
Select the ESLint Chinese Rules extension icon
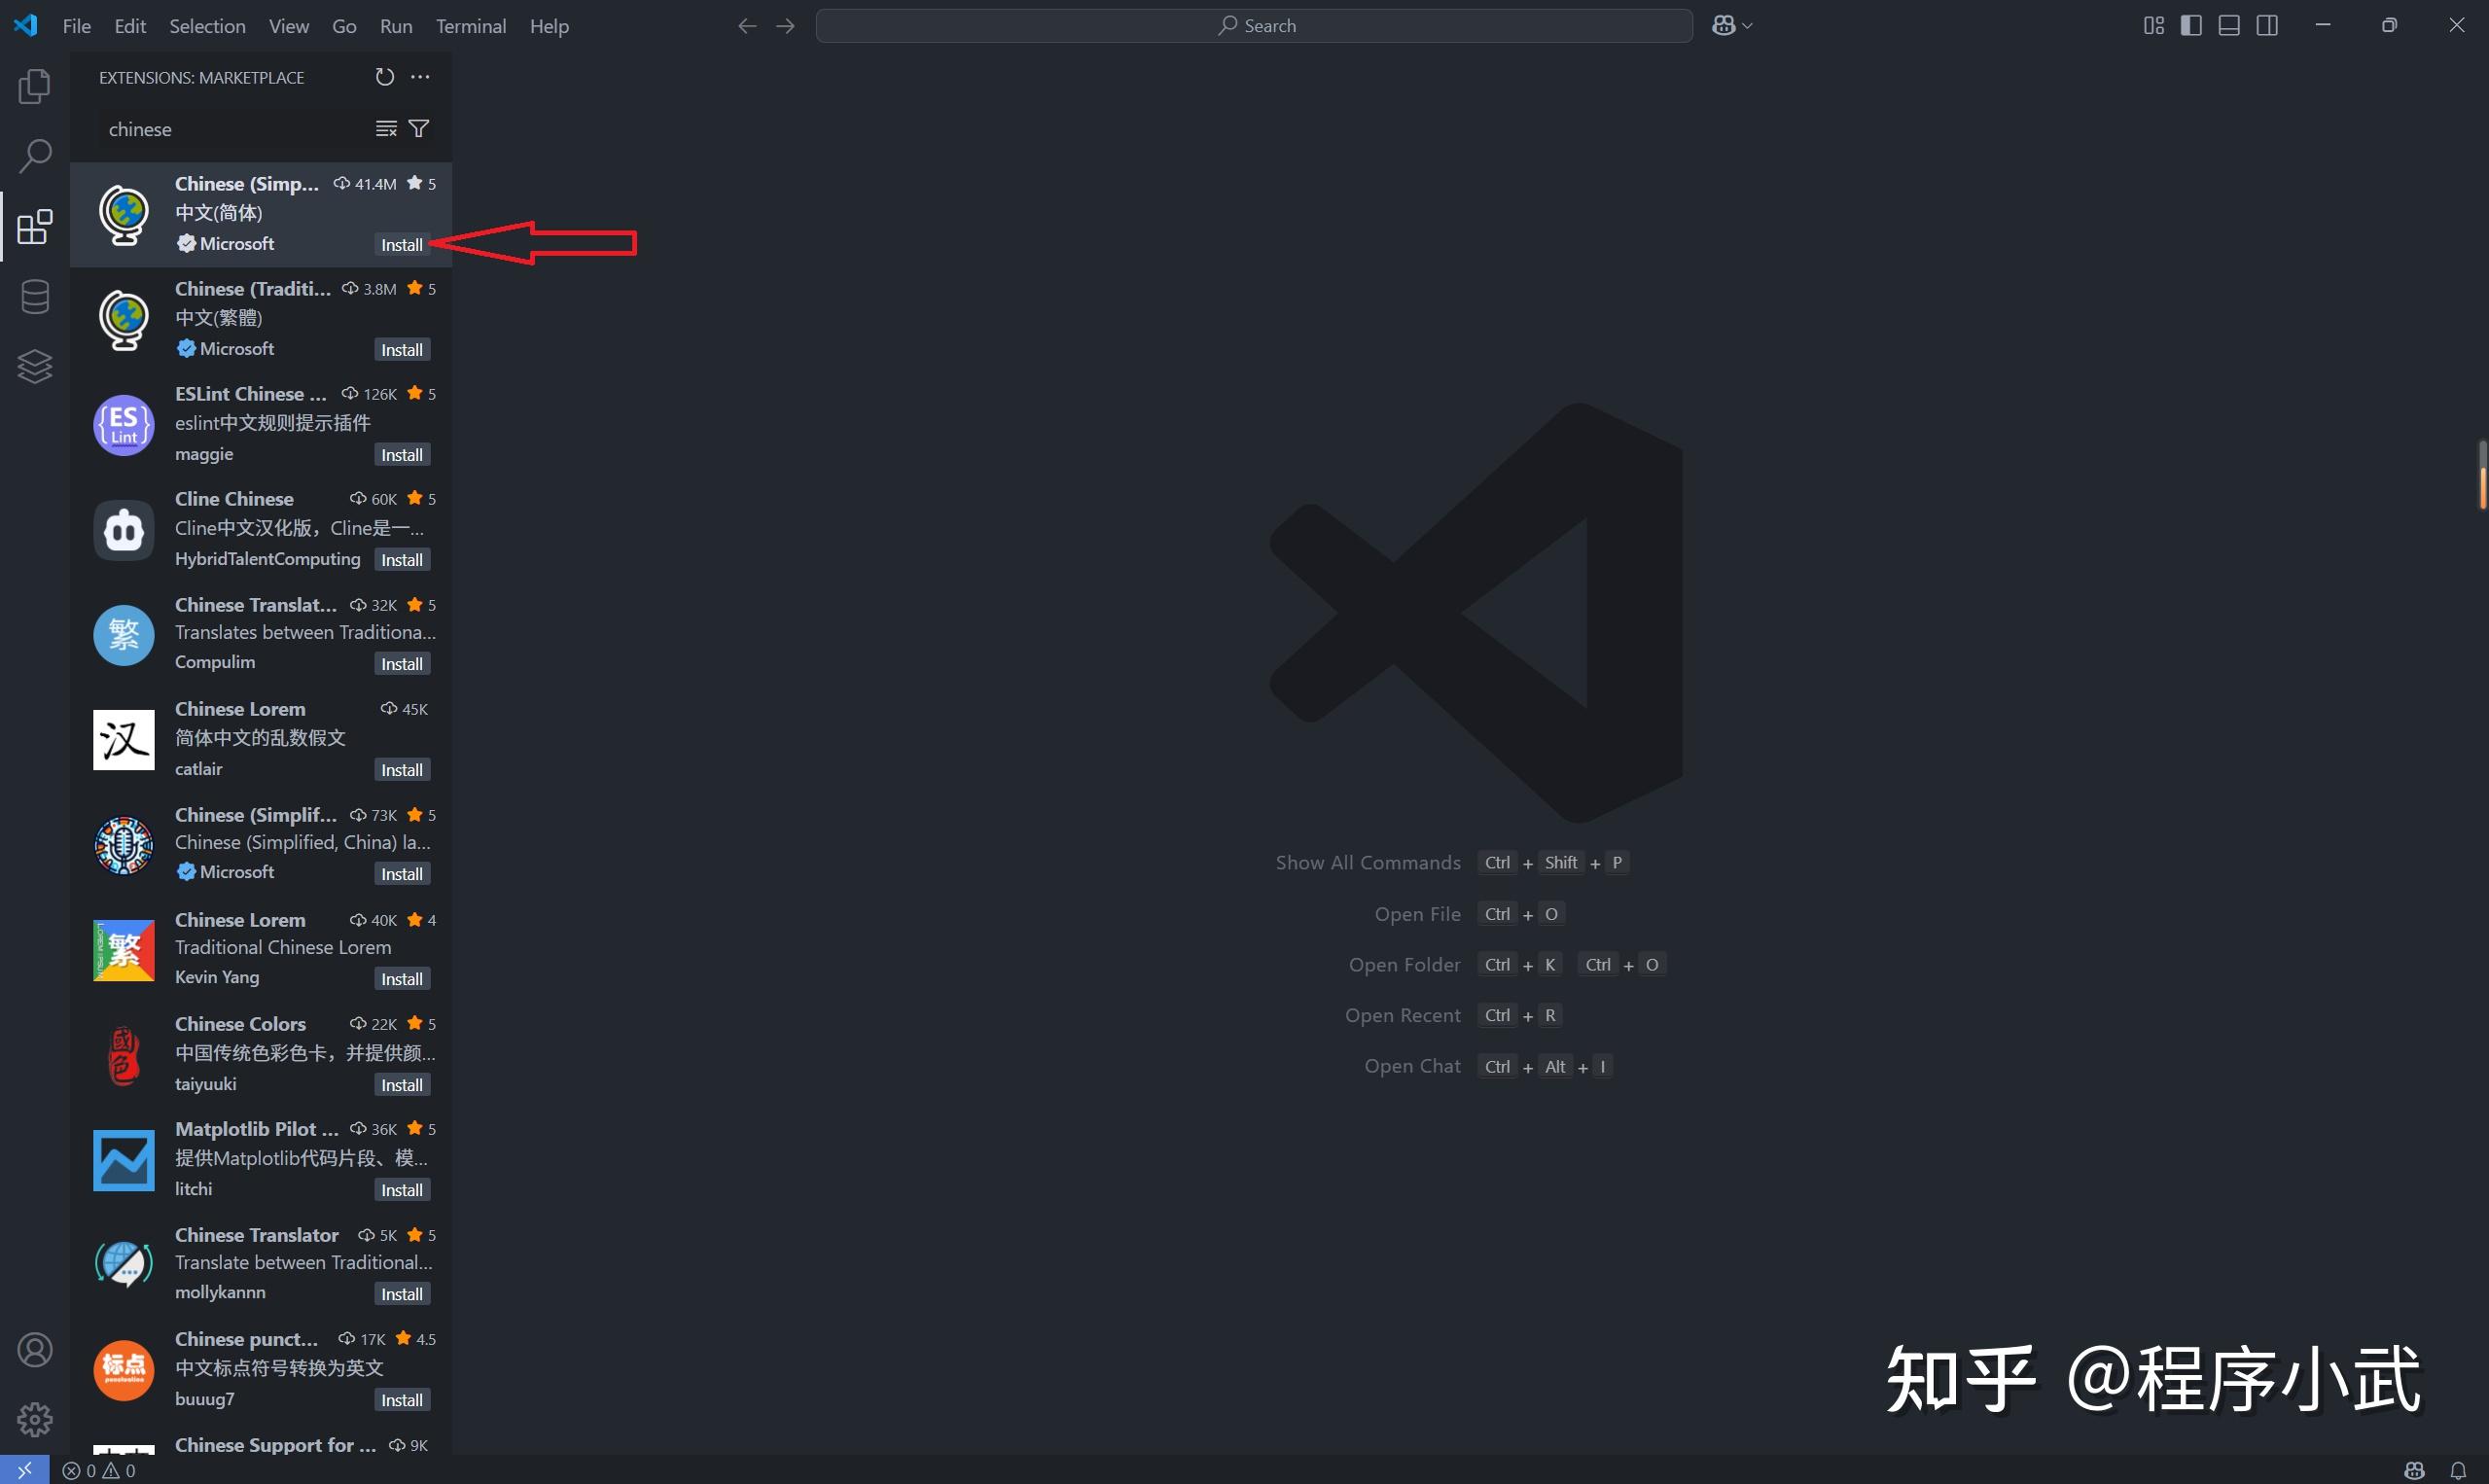124,425
